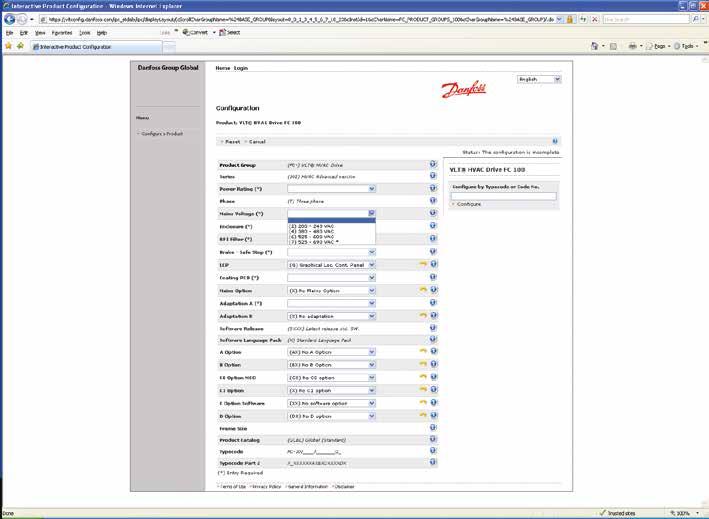Screen dimensions: 709x519
Task: Click the info icon for Software Release
Action: tap(433, 328)
